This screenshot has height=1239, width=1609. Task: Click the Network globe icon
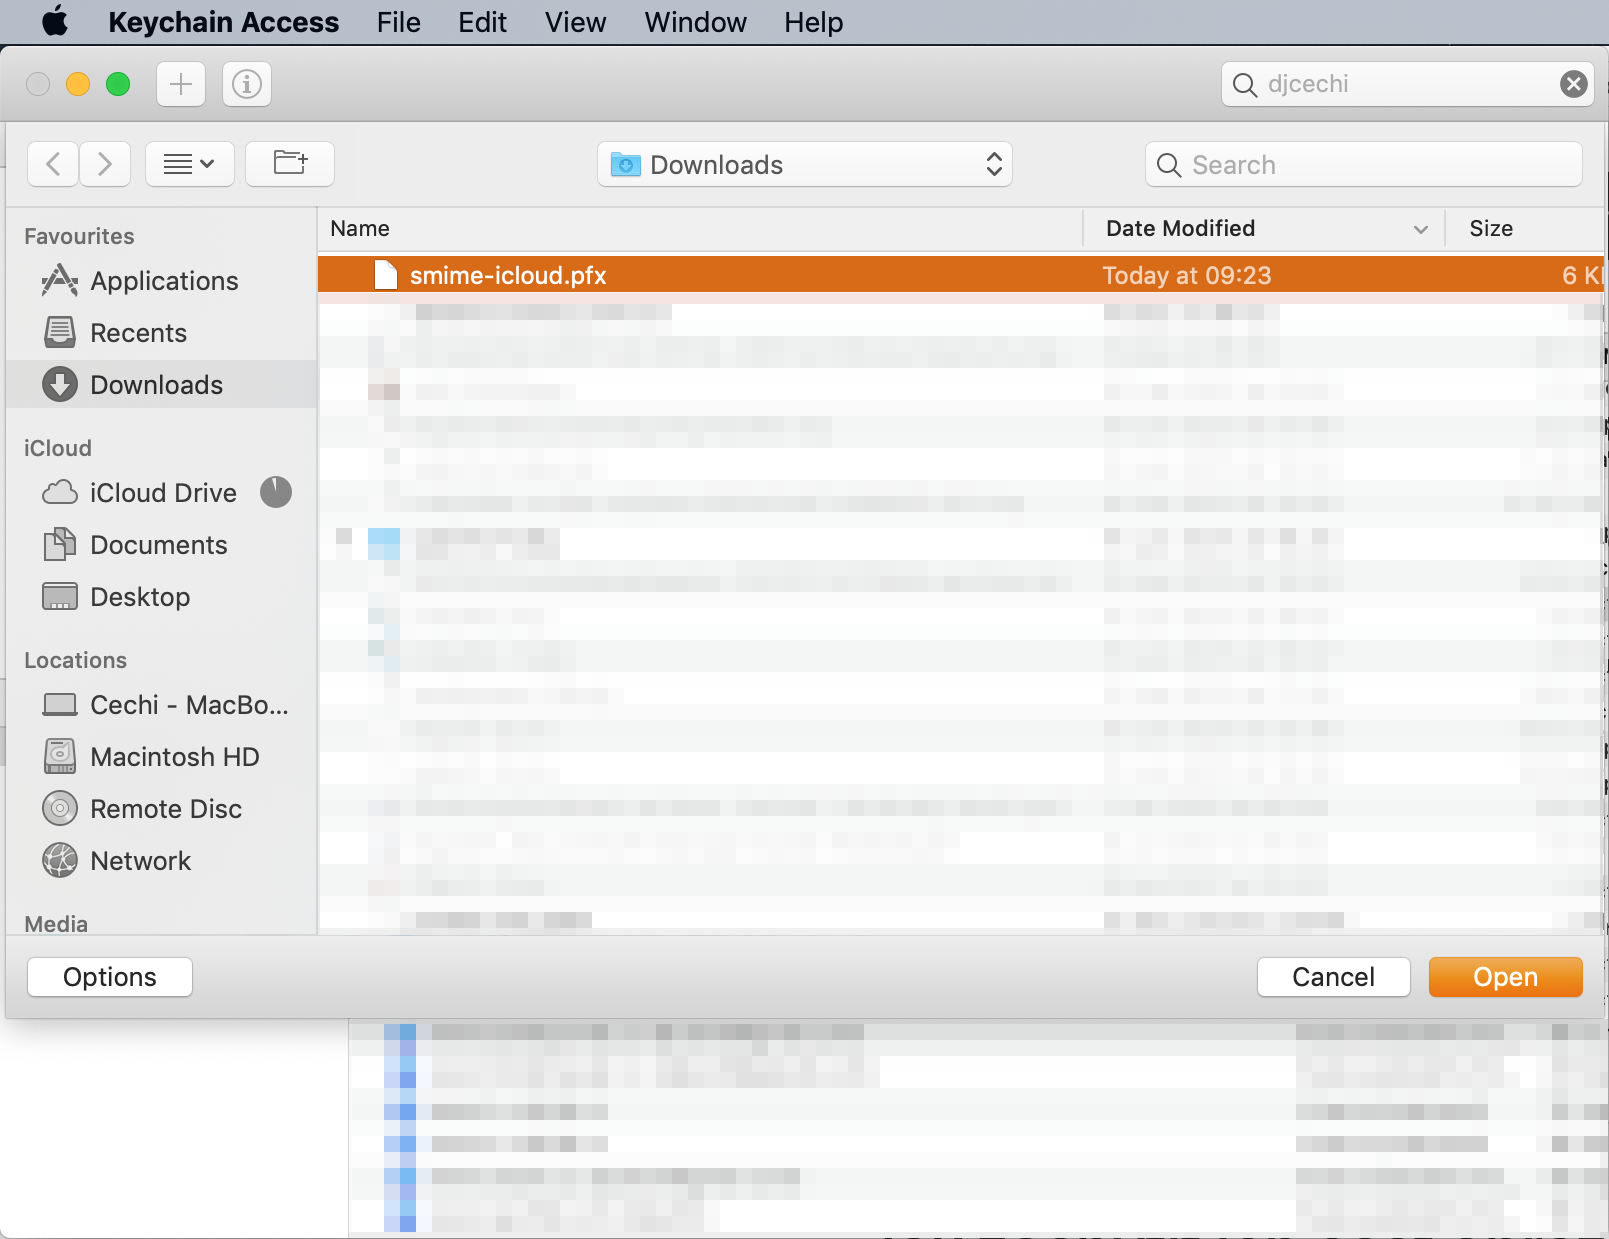pyautogui.click(x=60, y=860)
